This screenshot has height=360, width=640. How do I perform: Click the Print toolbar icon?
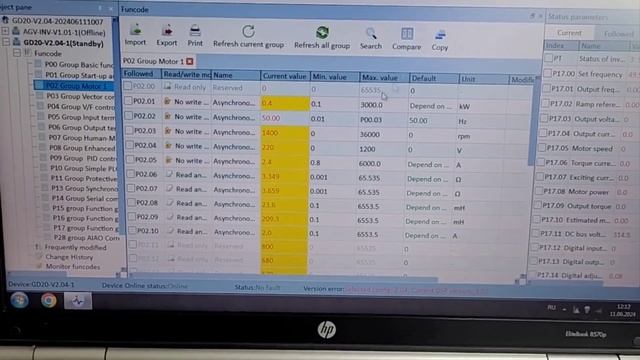pyautogui.click(x=195, y=31)
